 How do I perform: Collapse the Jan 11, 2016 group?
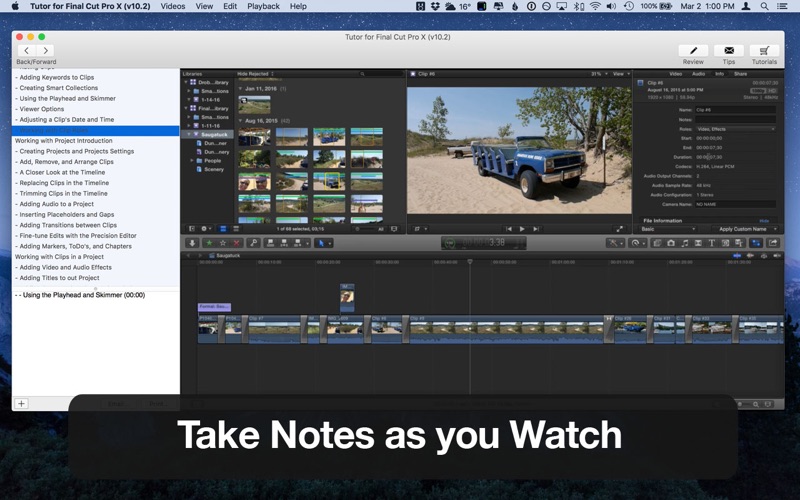240,89
